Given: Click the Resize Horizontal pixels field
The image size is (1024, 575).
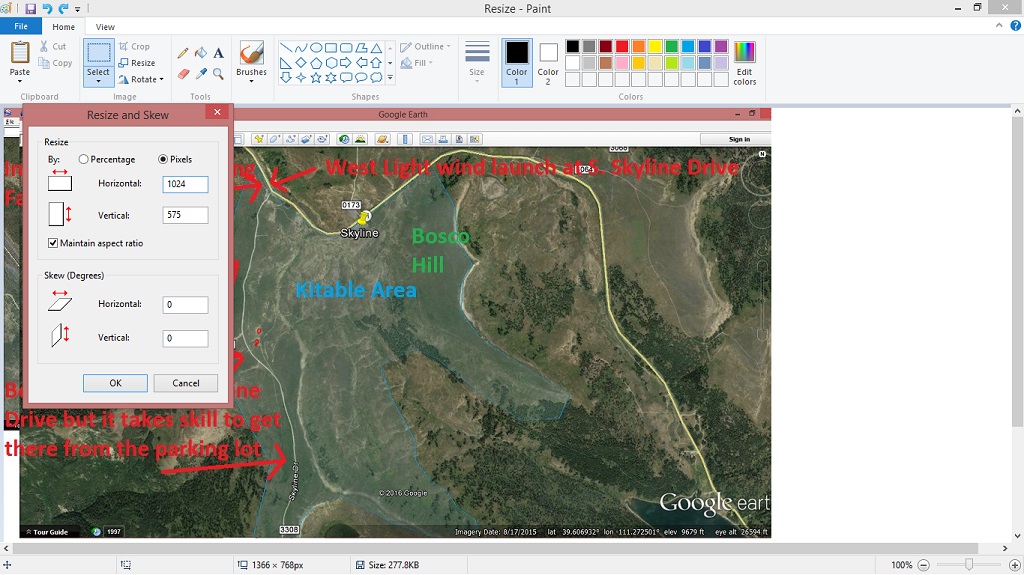Looking at the screenshot, I should [185, 184].
